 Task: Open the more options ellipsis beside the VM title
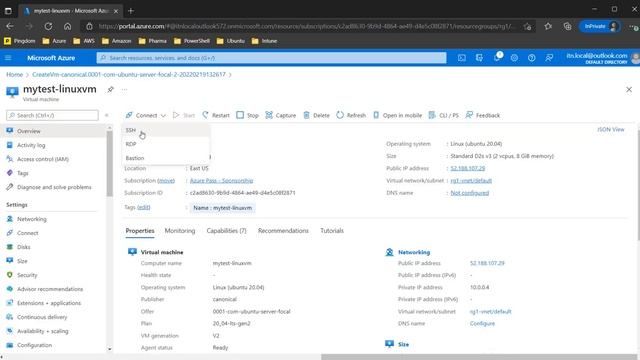point(124,89)
